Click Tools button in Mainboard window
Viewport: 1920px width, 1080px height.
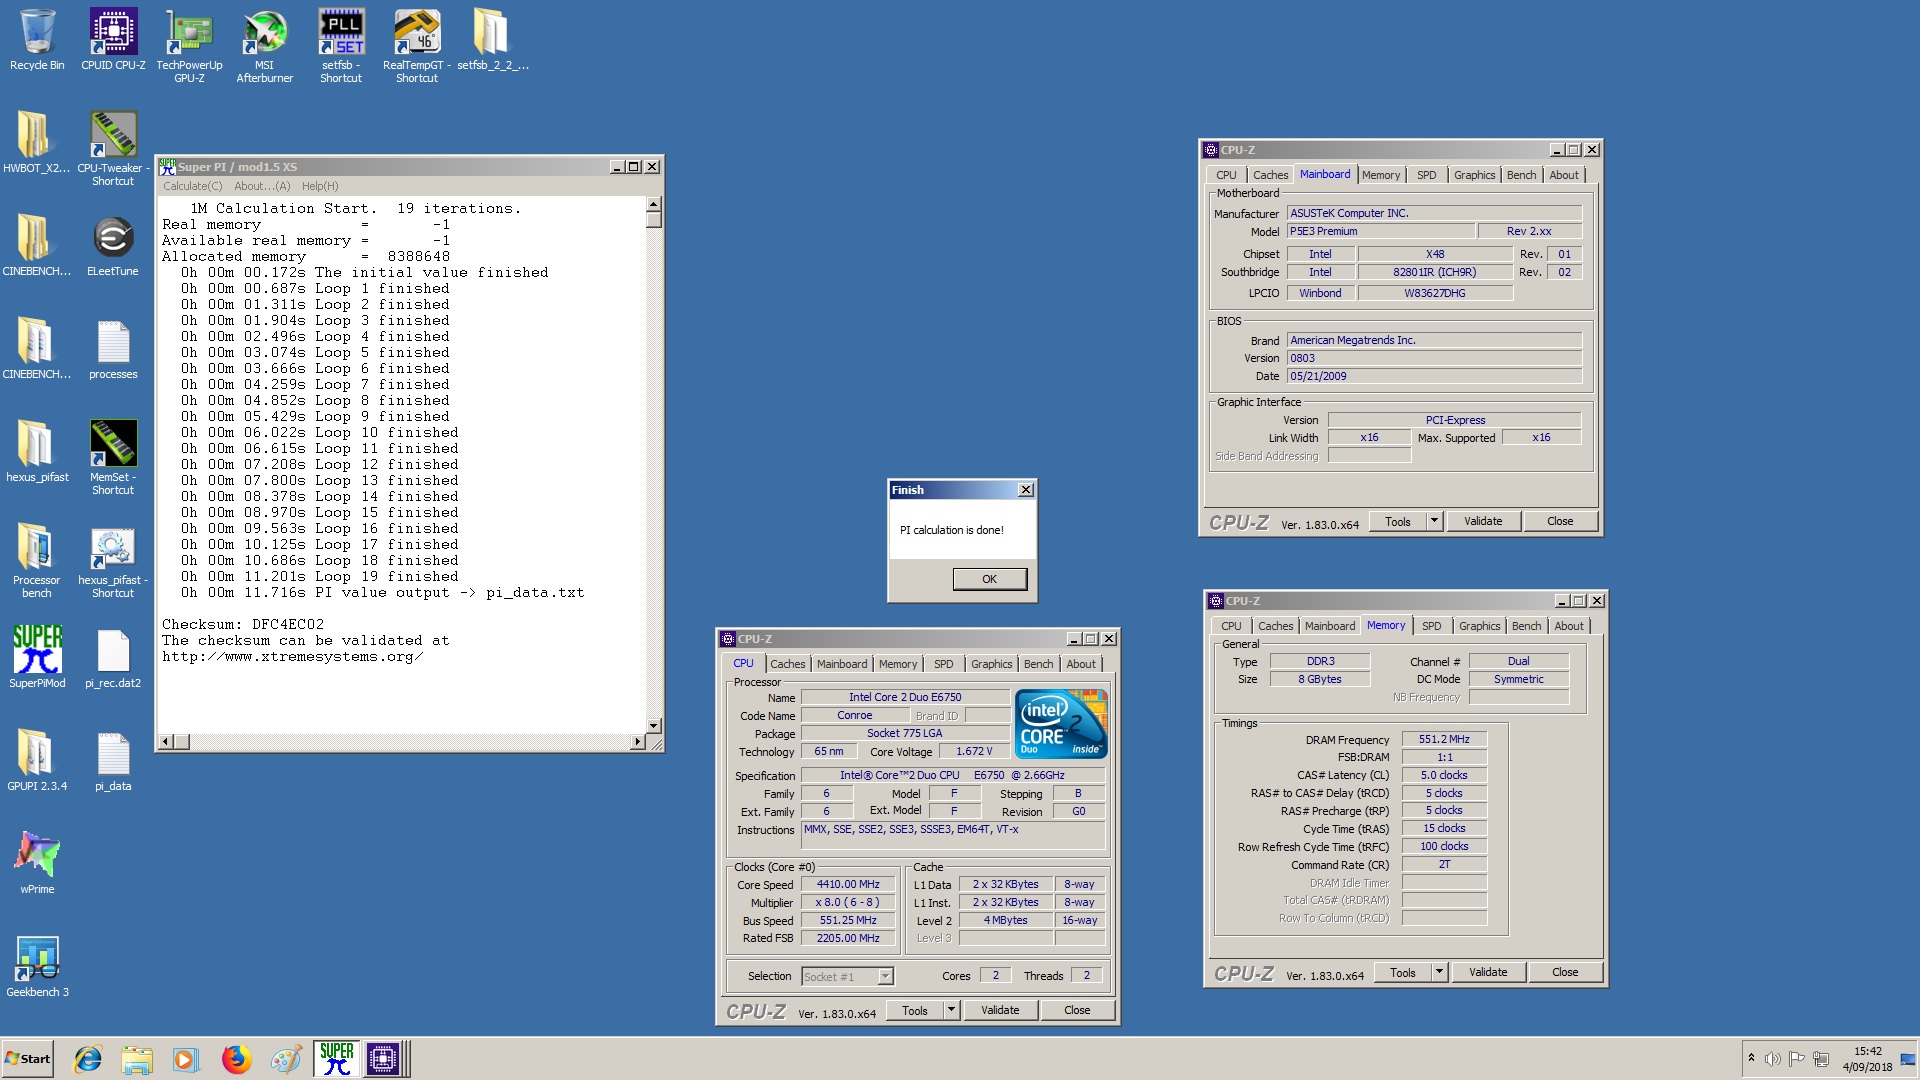[1397, 521]
